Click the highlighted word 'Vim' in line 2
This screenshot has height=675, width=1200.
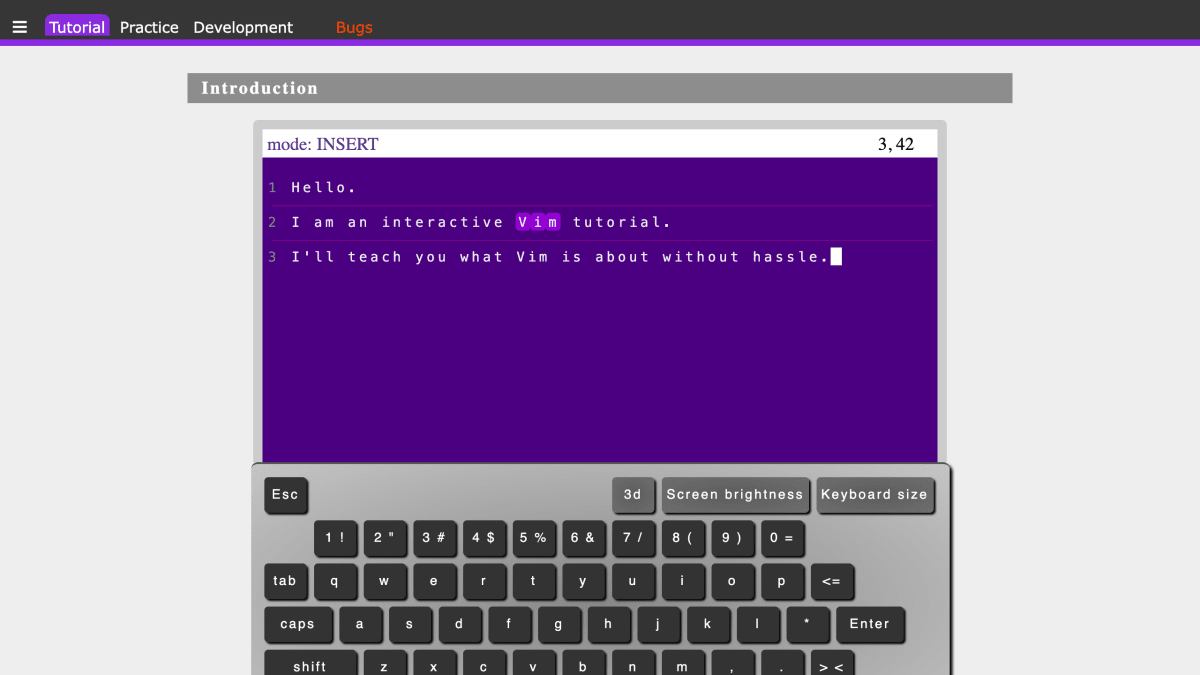538,222
